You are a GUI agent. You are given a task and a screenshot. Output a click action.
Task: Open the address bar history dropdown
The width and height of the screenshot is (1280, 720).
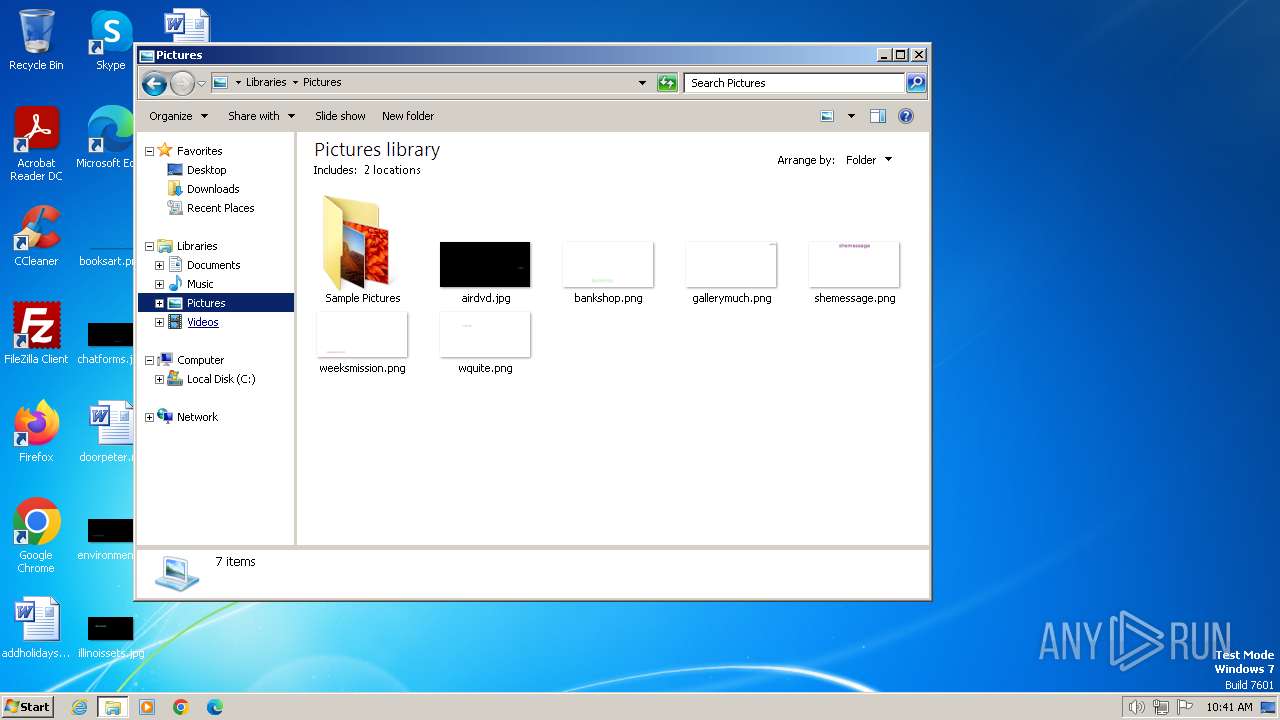click(642, 83)
